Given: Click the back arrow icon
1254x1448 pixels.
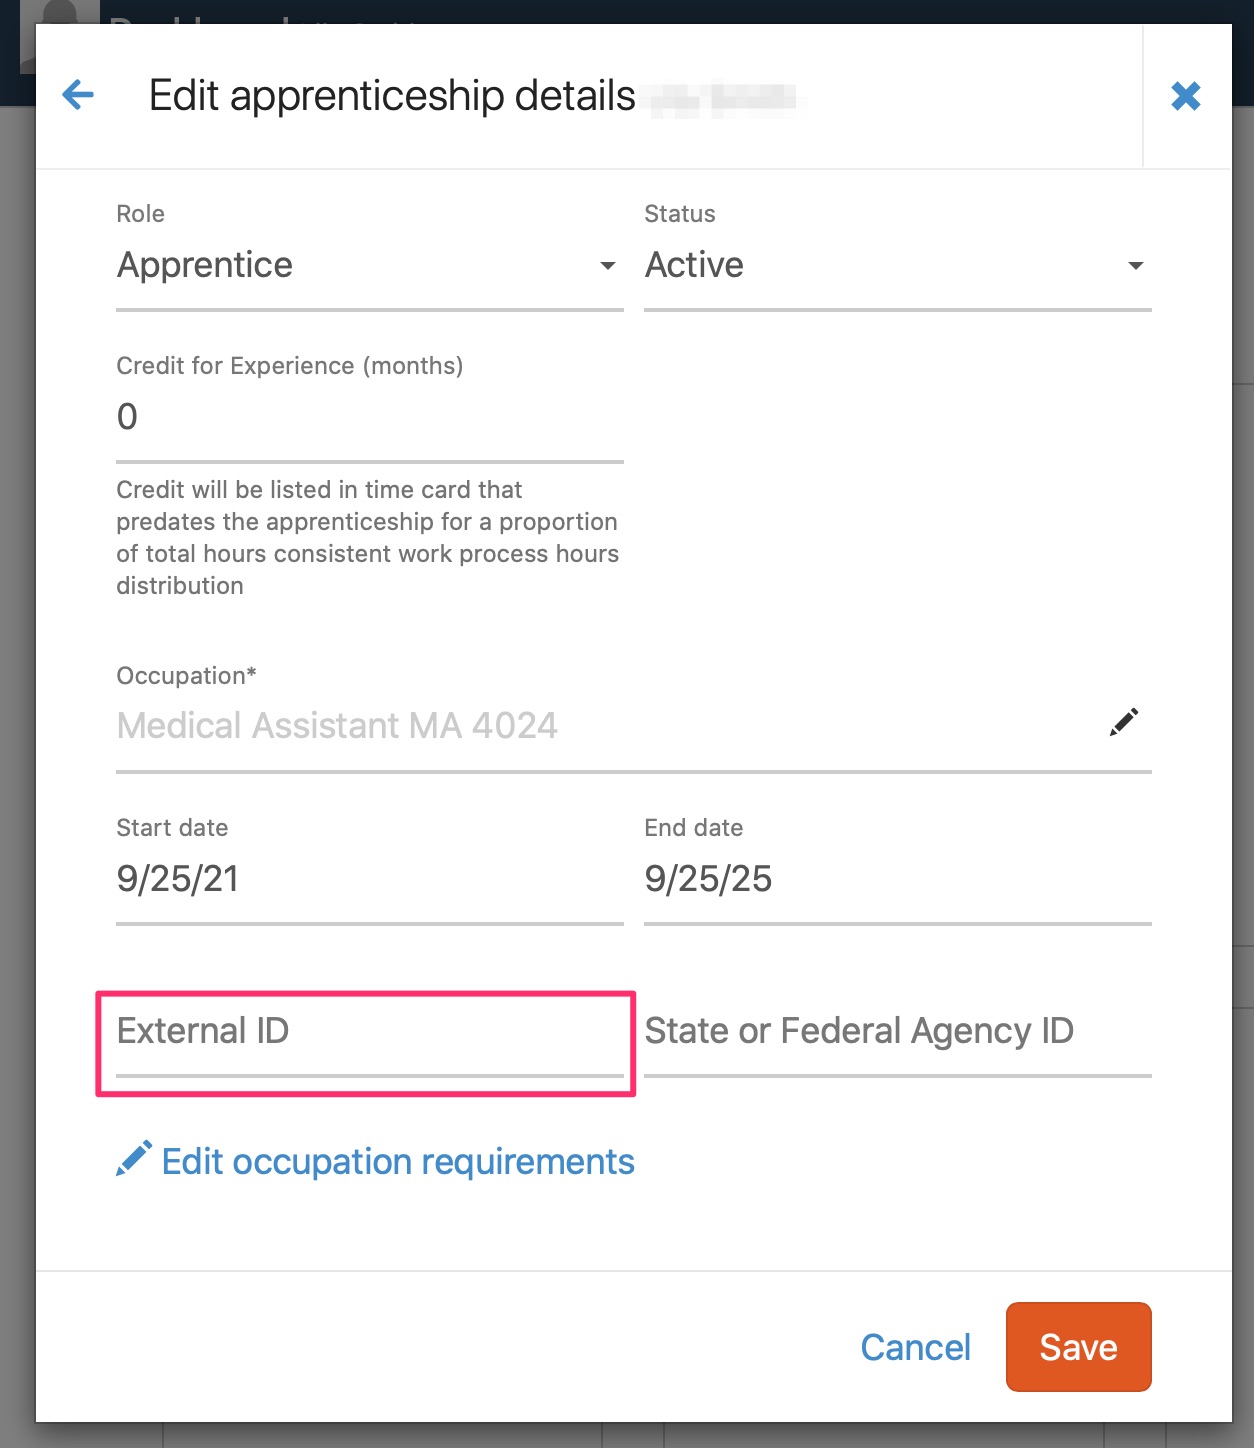Looking at the screenshot, I should 78,96.
